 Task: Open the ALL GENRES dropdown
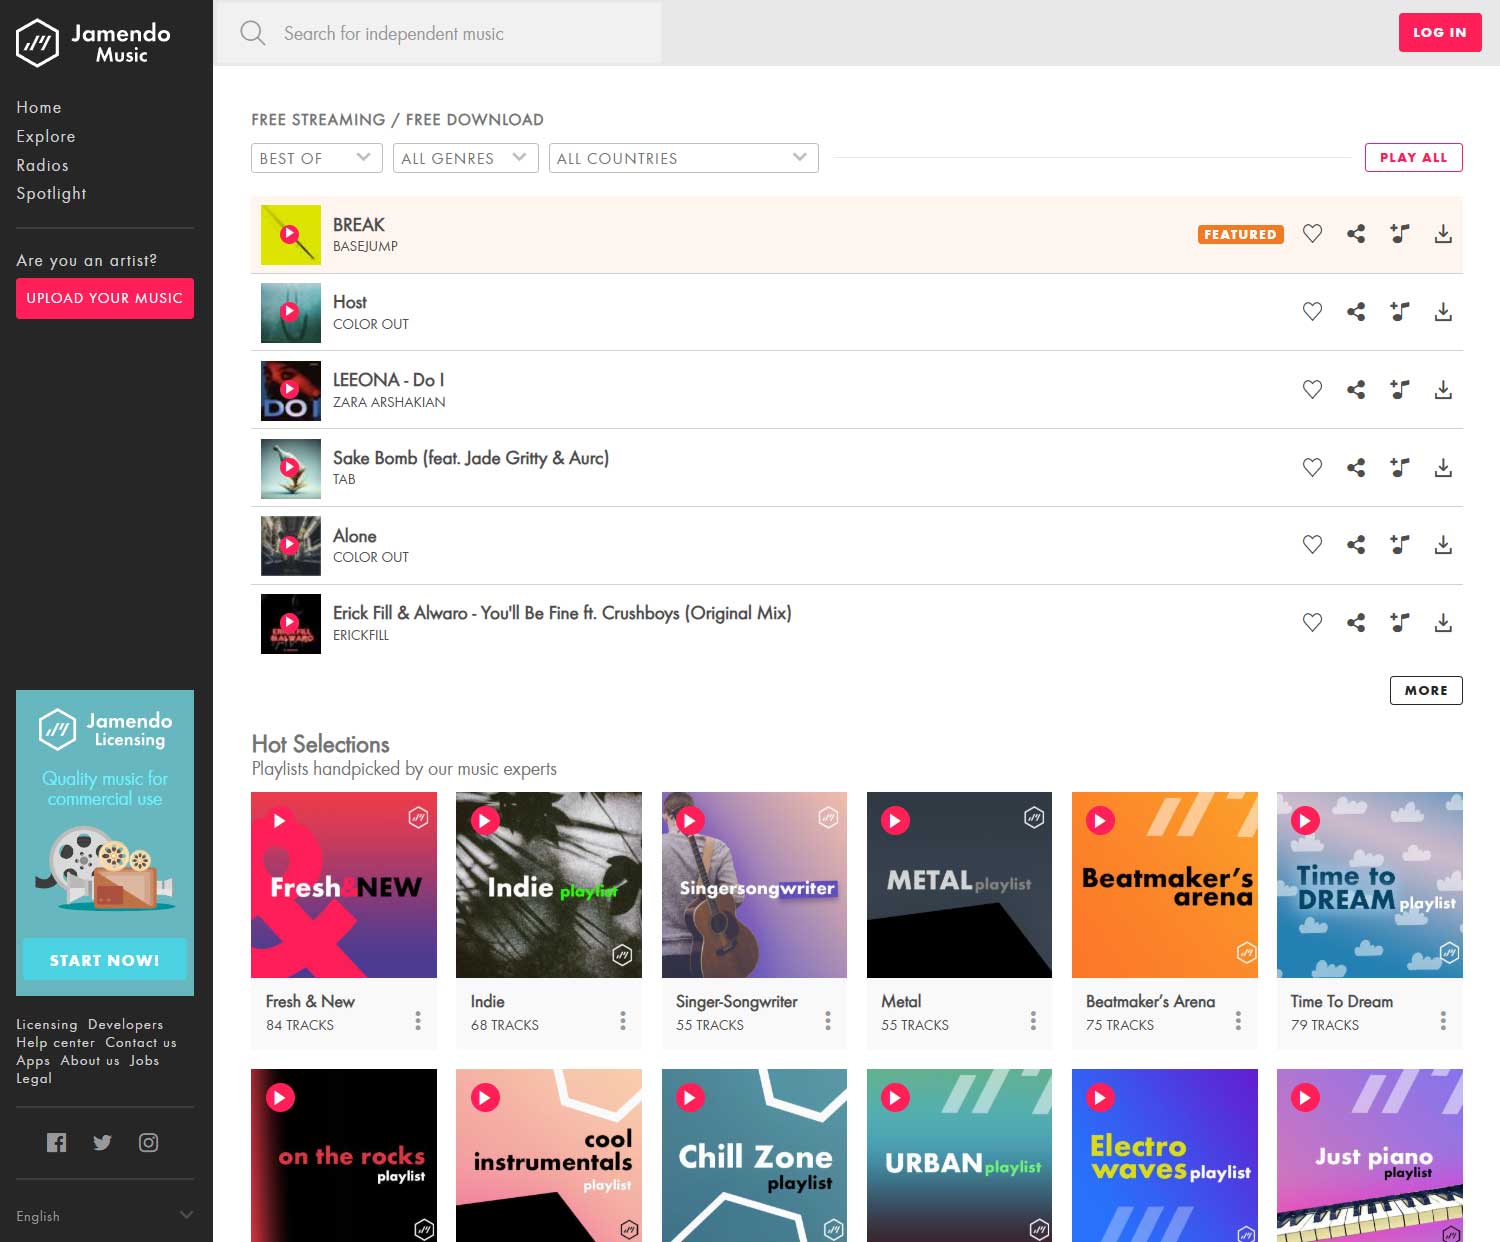click(x=465, y=158)
